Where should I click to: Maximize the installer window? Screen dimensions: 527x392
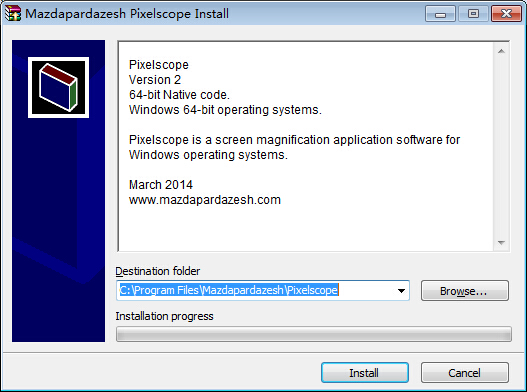click(473, 14)
